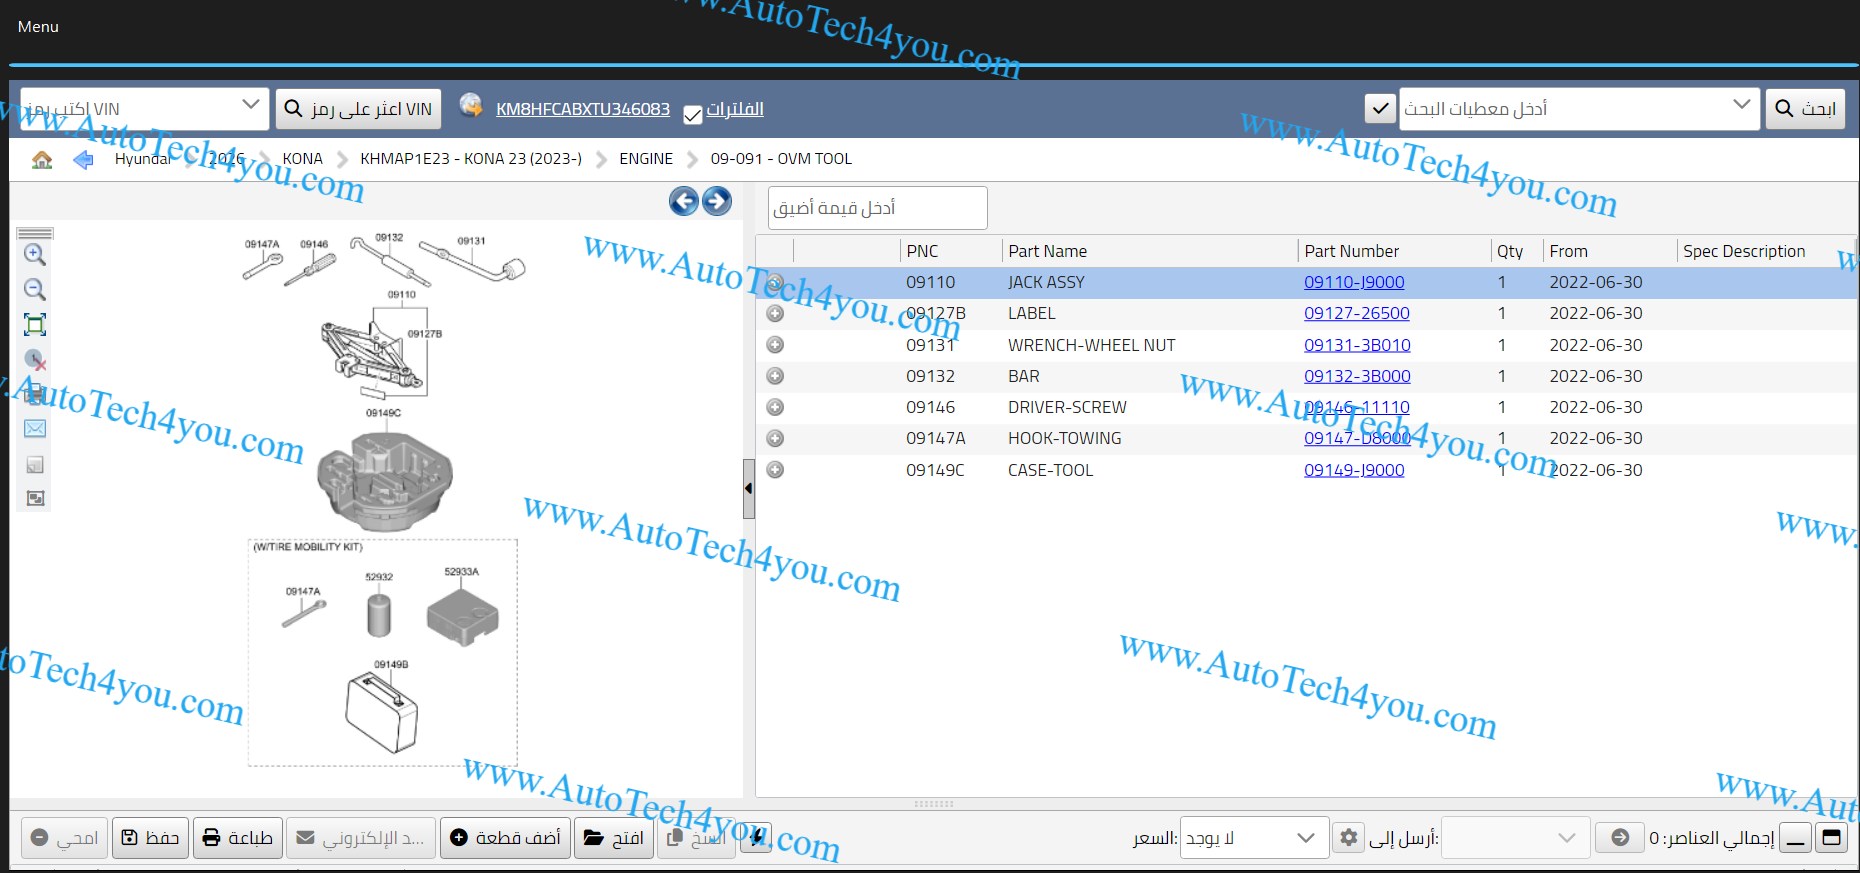Open part number link 09131-3B010
1860x873 pixels.
coord(1357,345)
